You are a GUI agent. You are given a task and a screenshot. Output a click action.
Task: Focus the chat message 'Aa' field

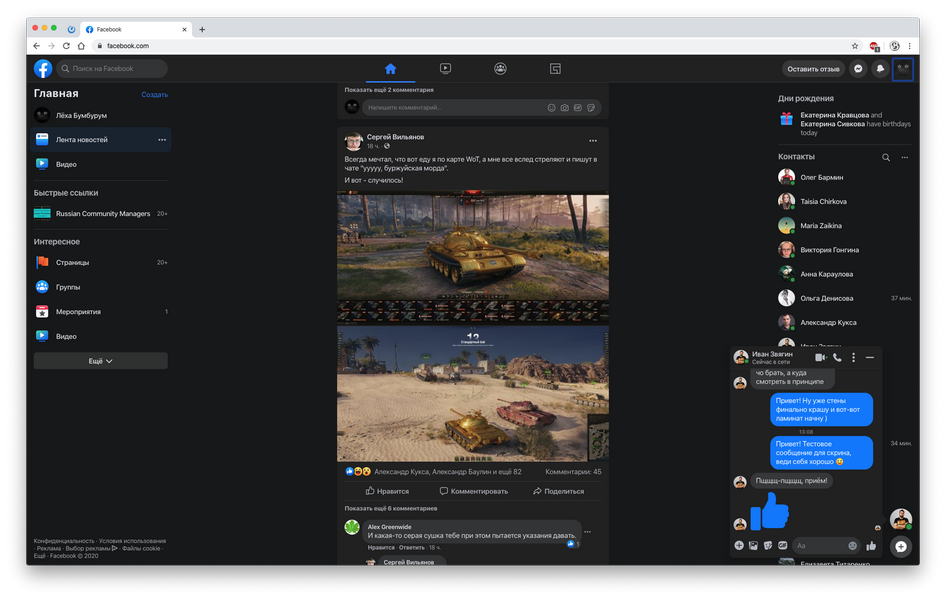(826, 546)
